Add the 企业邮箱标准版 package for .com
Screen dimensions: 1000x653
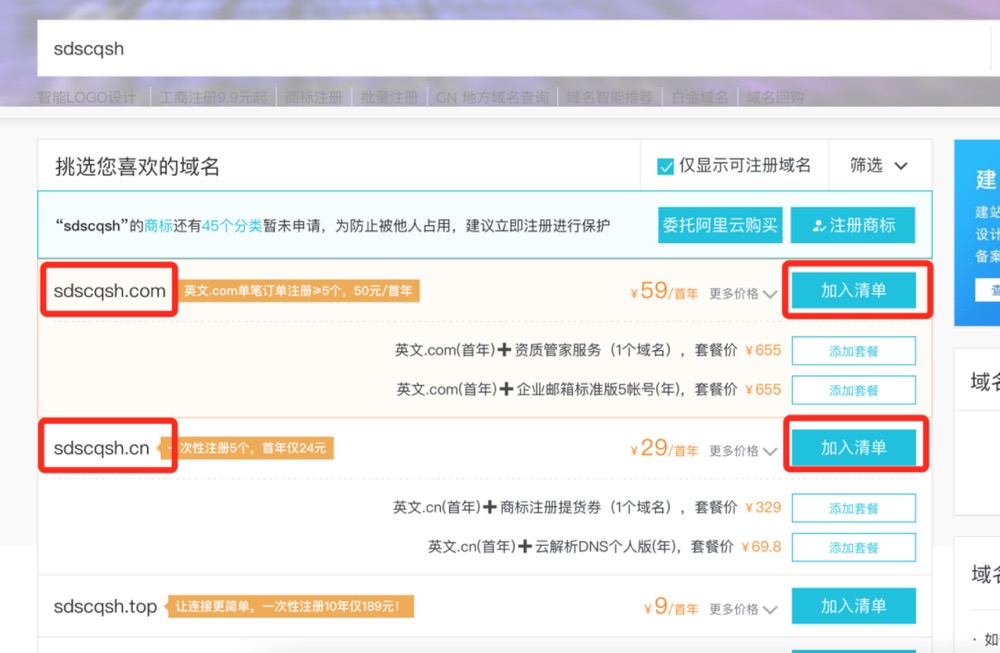click(x=853, y=389)
